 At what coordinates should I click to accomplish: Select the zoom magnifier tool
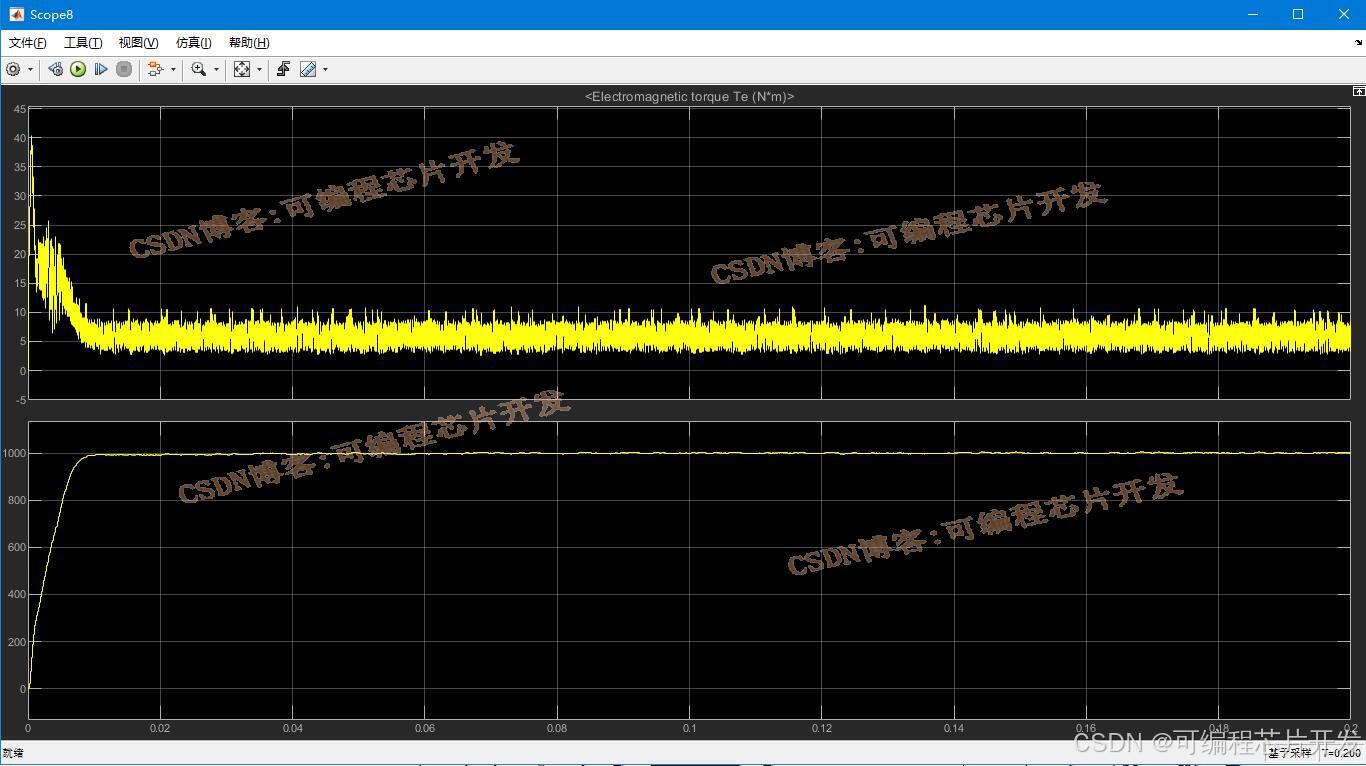pyautogui.click(x=199, y=69)
